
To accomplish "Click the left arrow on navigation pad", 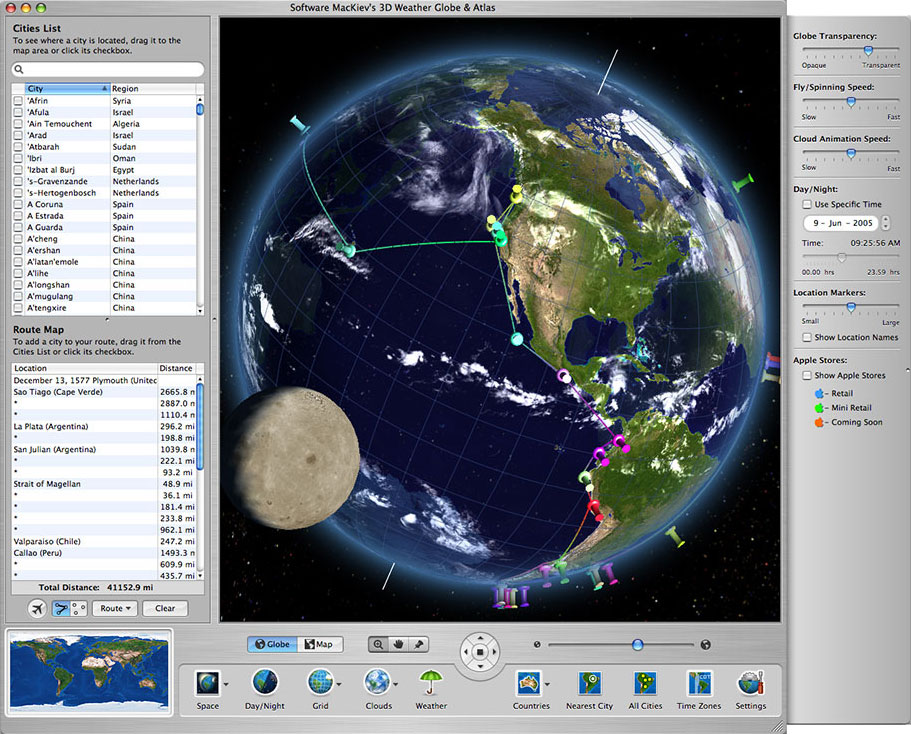I will (x=466, y=652).
